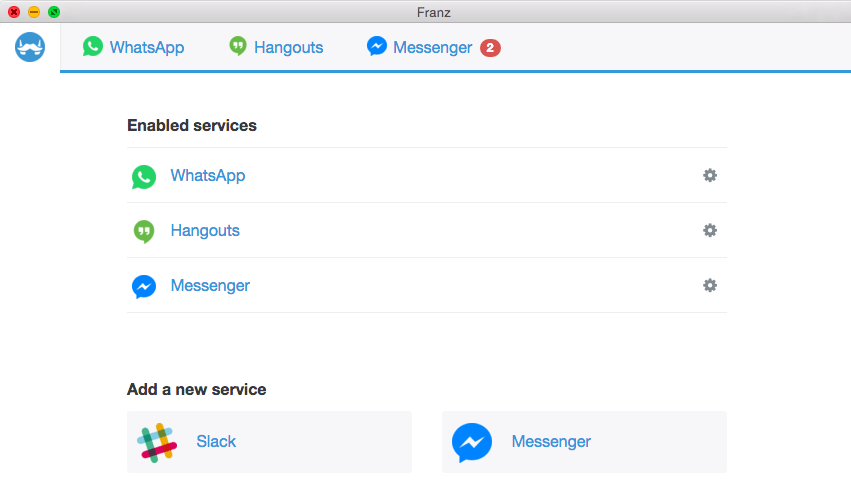The image size is (851, 491).
Task: Click the Franz mustache logo icon
Action: click(x=30, y=47)
